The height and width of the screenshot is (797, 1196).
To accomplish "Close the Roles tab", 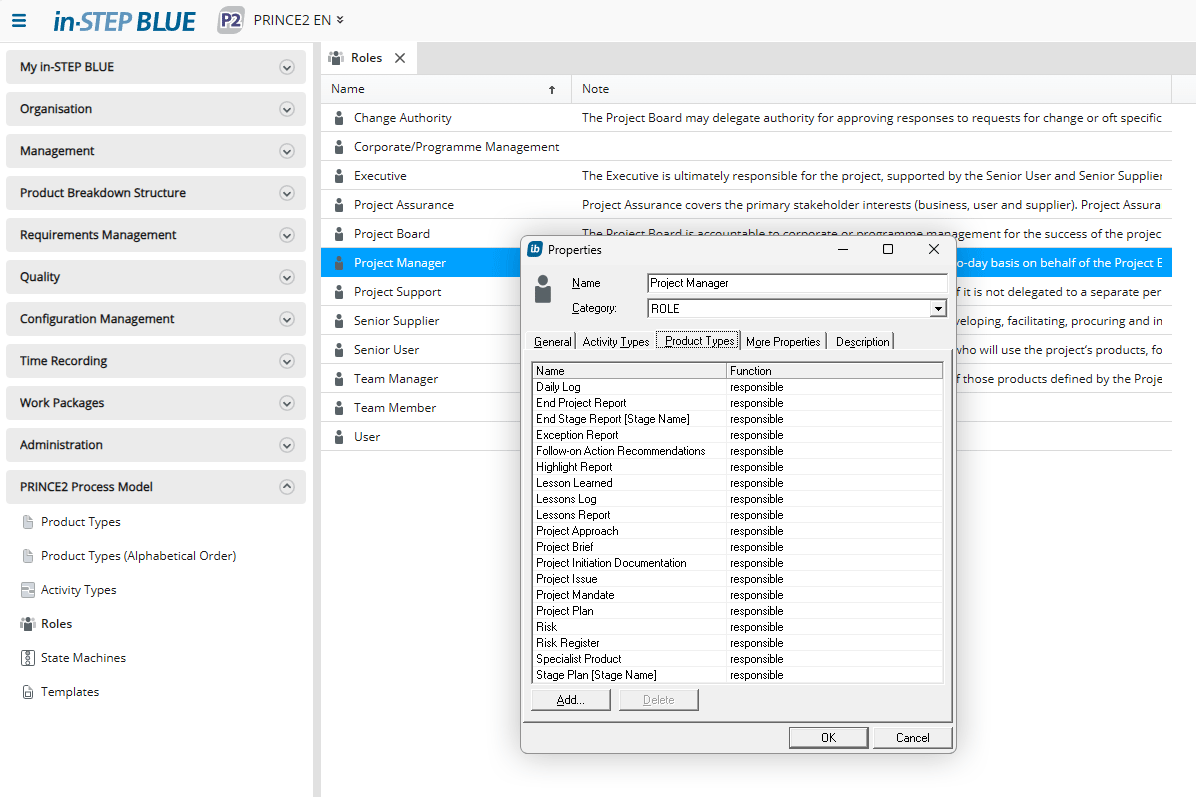I will pyautogui.click(x=400, y=58).
